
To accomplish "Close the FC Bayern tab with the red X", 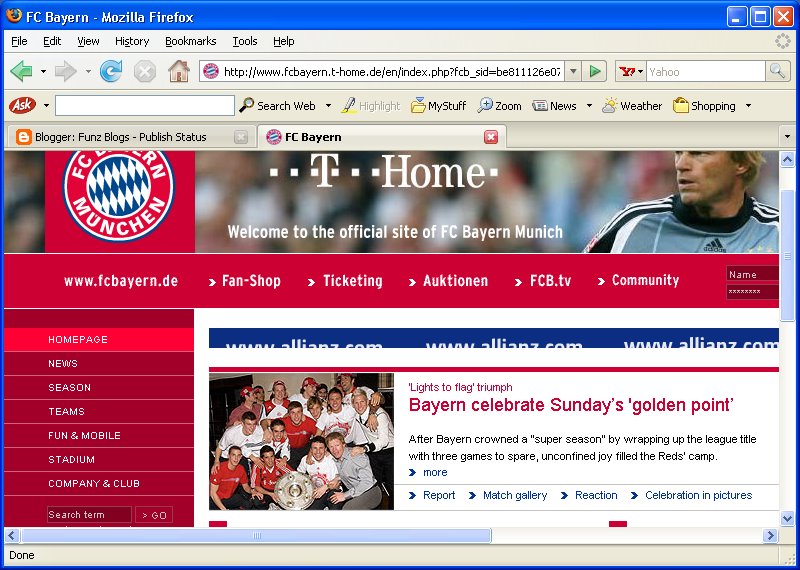I will pyautogui.click(x=491, y=137).
